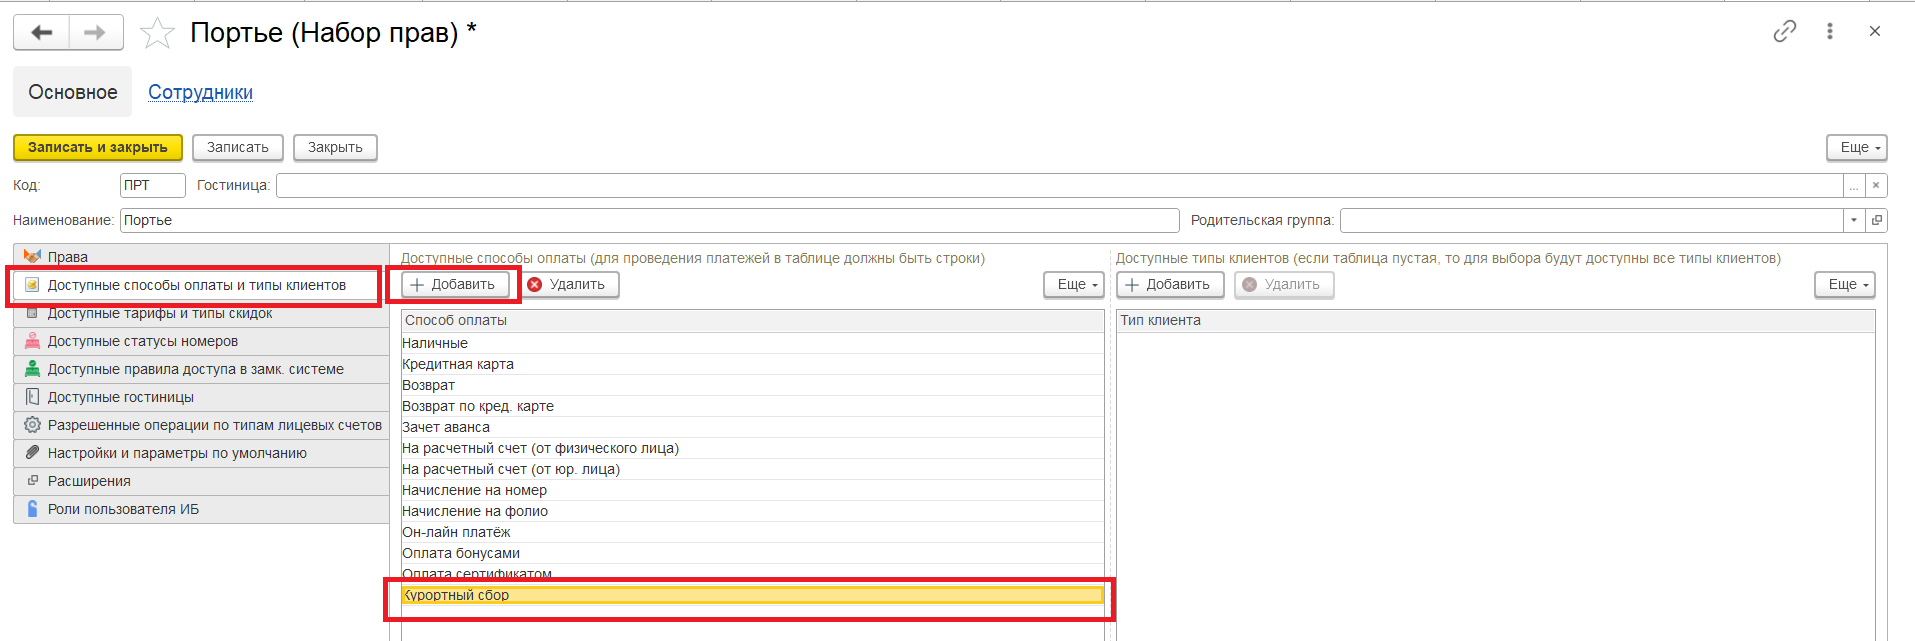Select Доступные статусы номеров section

point(201,341)
